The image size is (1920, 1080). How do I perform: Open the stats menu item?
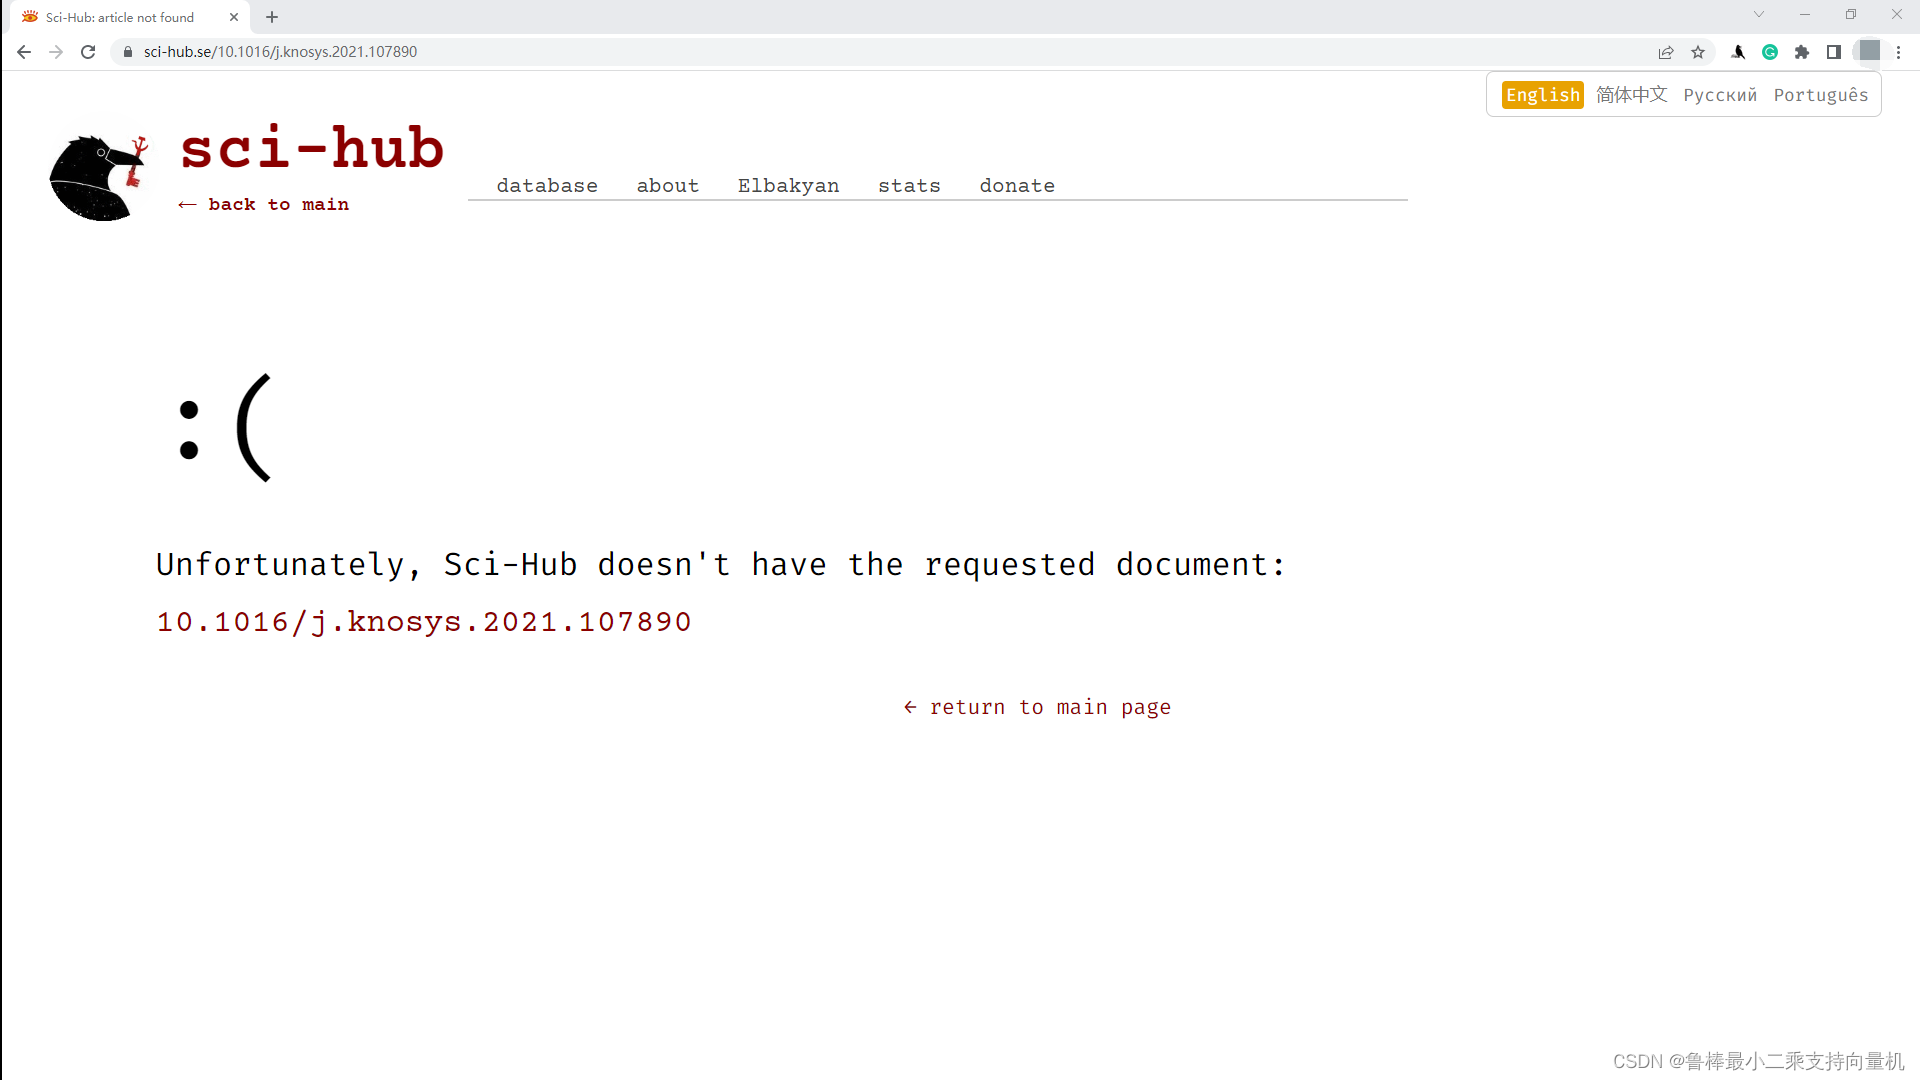[909, 185]
